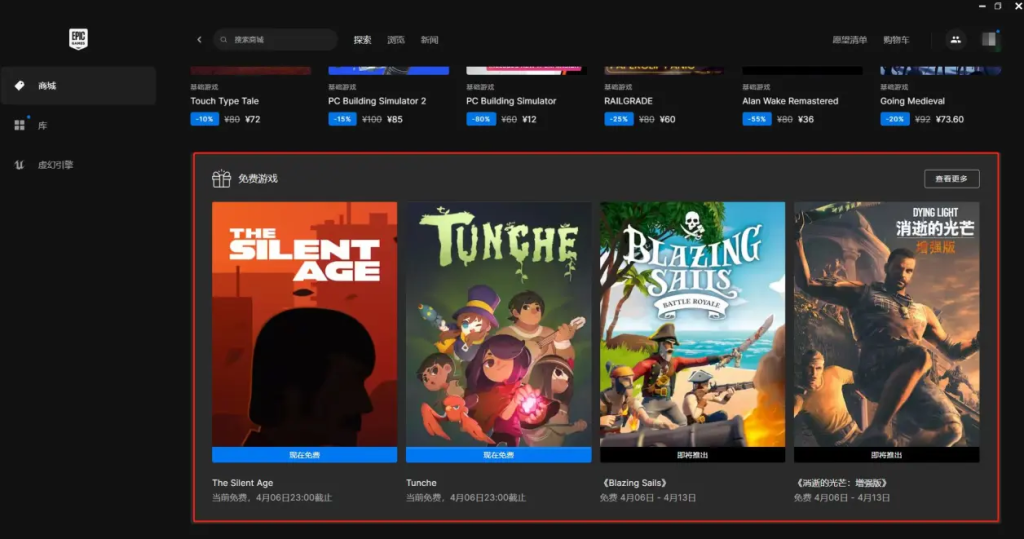Screen dimensions: 1024x539
Task: Click the 《消逝的光芒：增强版》 title text
Action: 842,483
